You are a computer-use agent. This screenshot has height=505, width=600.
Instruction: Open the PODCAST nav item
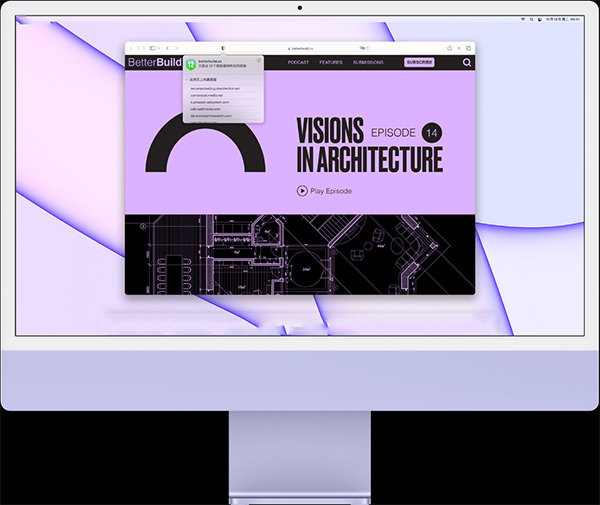coord(298,62)
